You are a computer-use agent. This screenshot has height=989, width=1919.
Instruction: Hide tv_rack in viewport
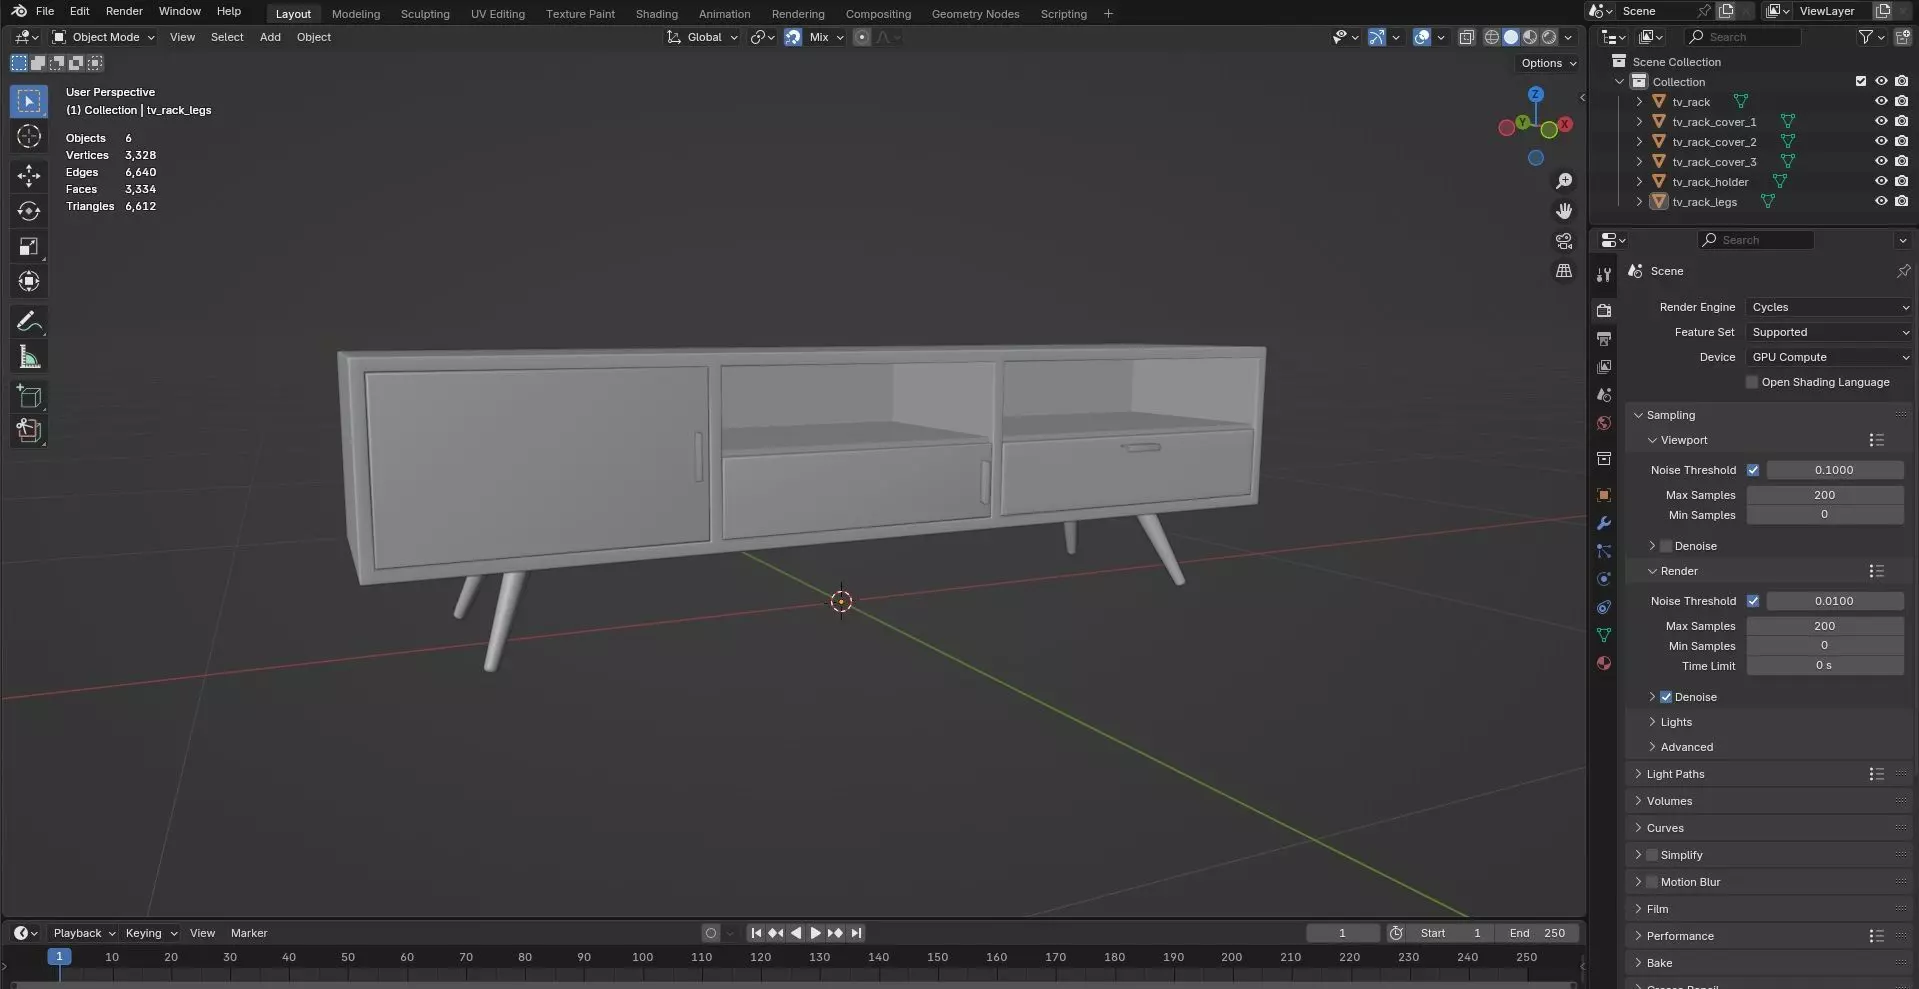pyautogui.click(x=1881, y=101)
